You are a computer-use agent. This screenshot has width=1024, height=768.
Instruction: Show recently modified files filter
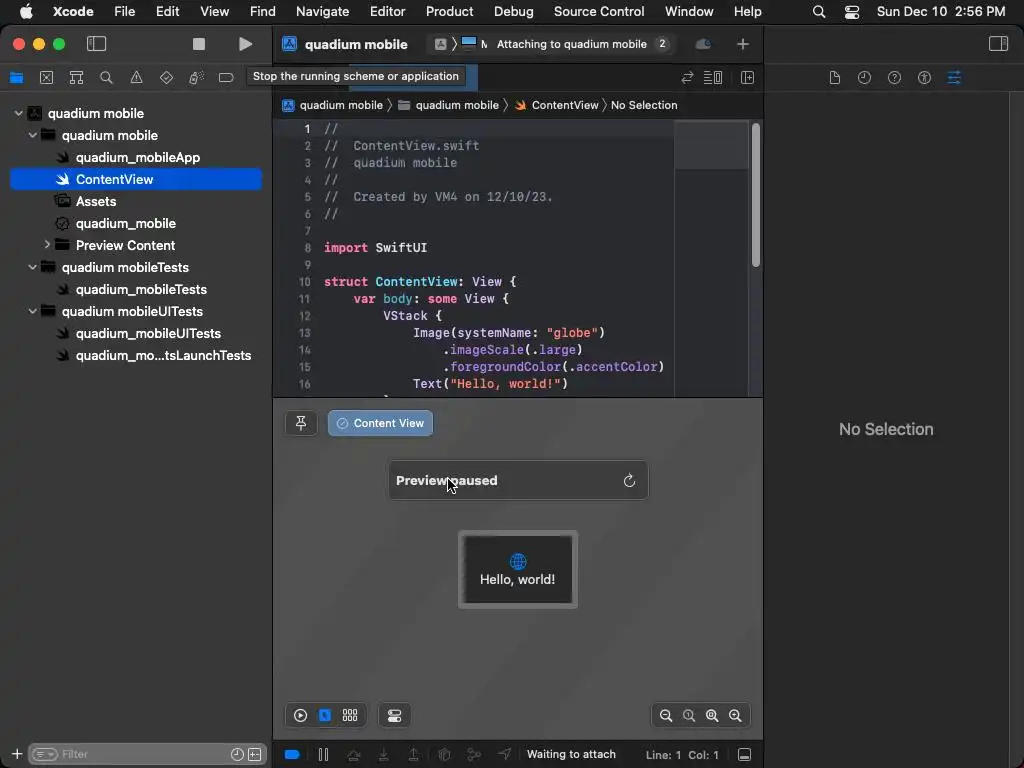pyautogui.click(x=237, y=754)
